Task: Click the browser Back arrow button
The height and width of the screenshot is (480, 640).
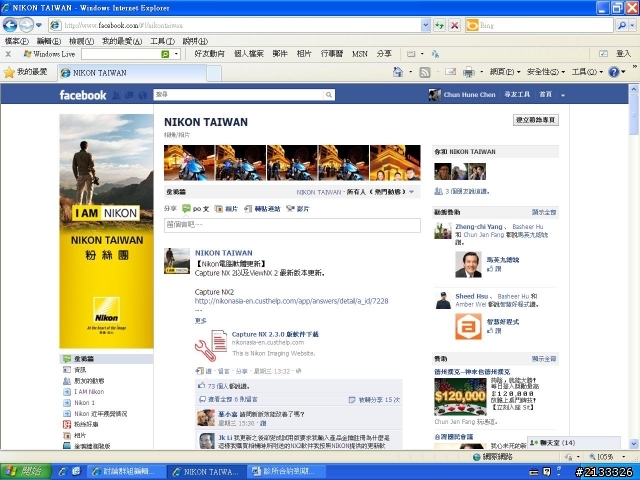Action: coord(10,25)
